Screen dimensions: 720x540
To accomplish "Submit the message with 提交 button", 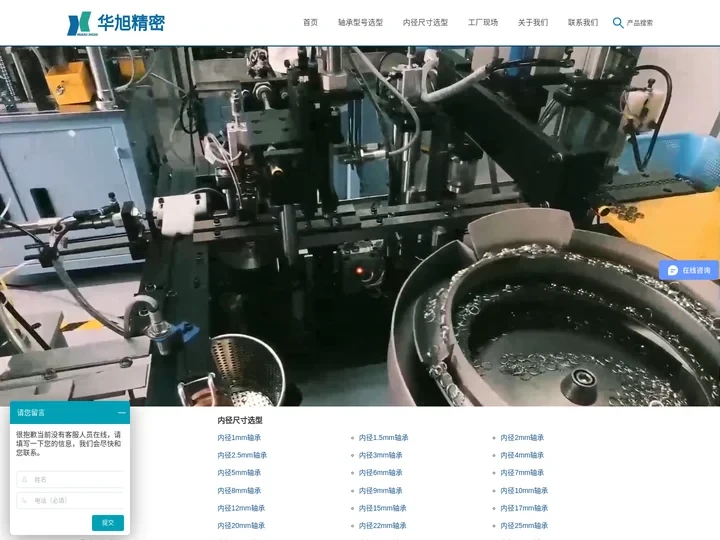I will [x=107, y=523].
